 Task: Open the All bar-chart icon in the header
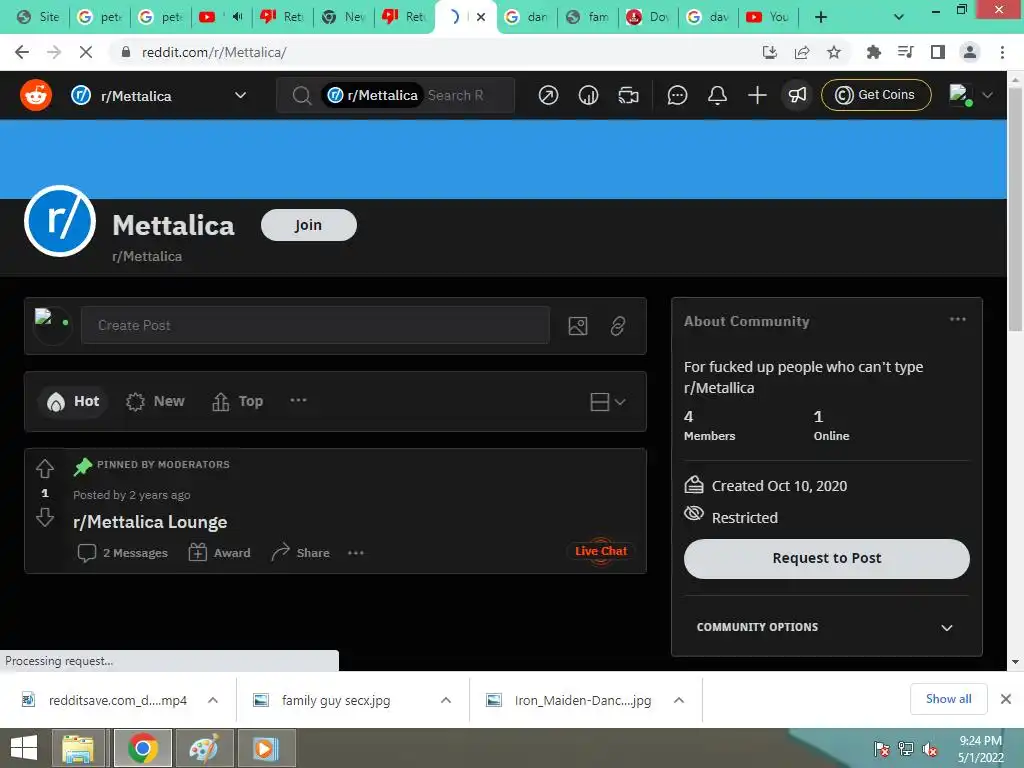point(588,95)
